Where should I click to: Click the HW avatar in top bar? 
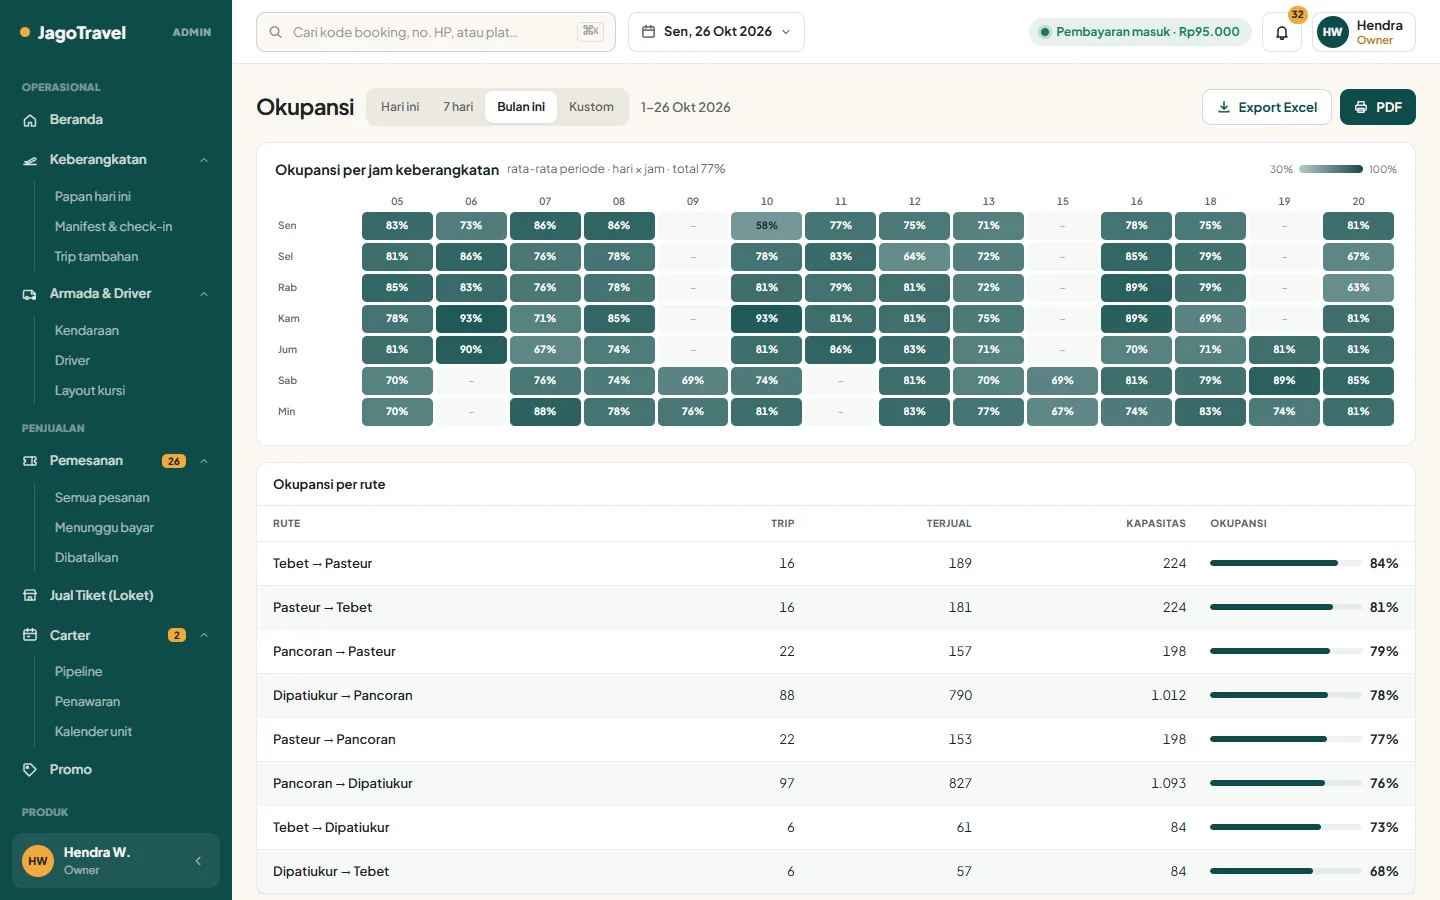point(1333,32)
